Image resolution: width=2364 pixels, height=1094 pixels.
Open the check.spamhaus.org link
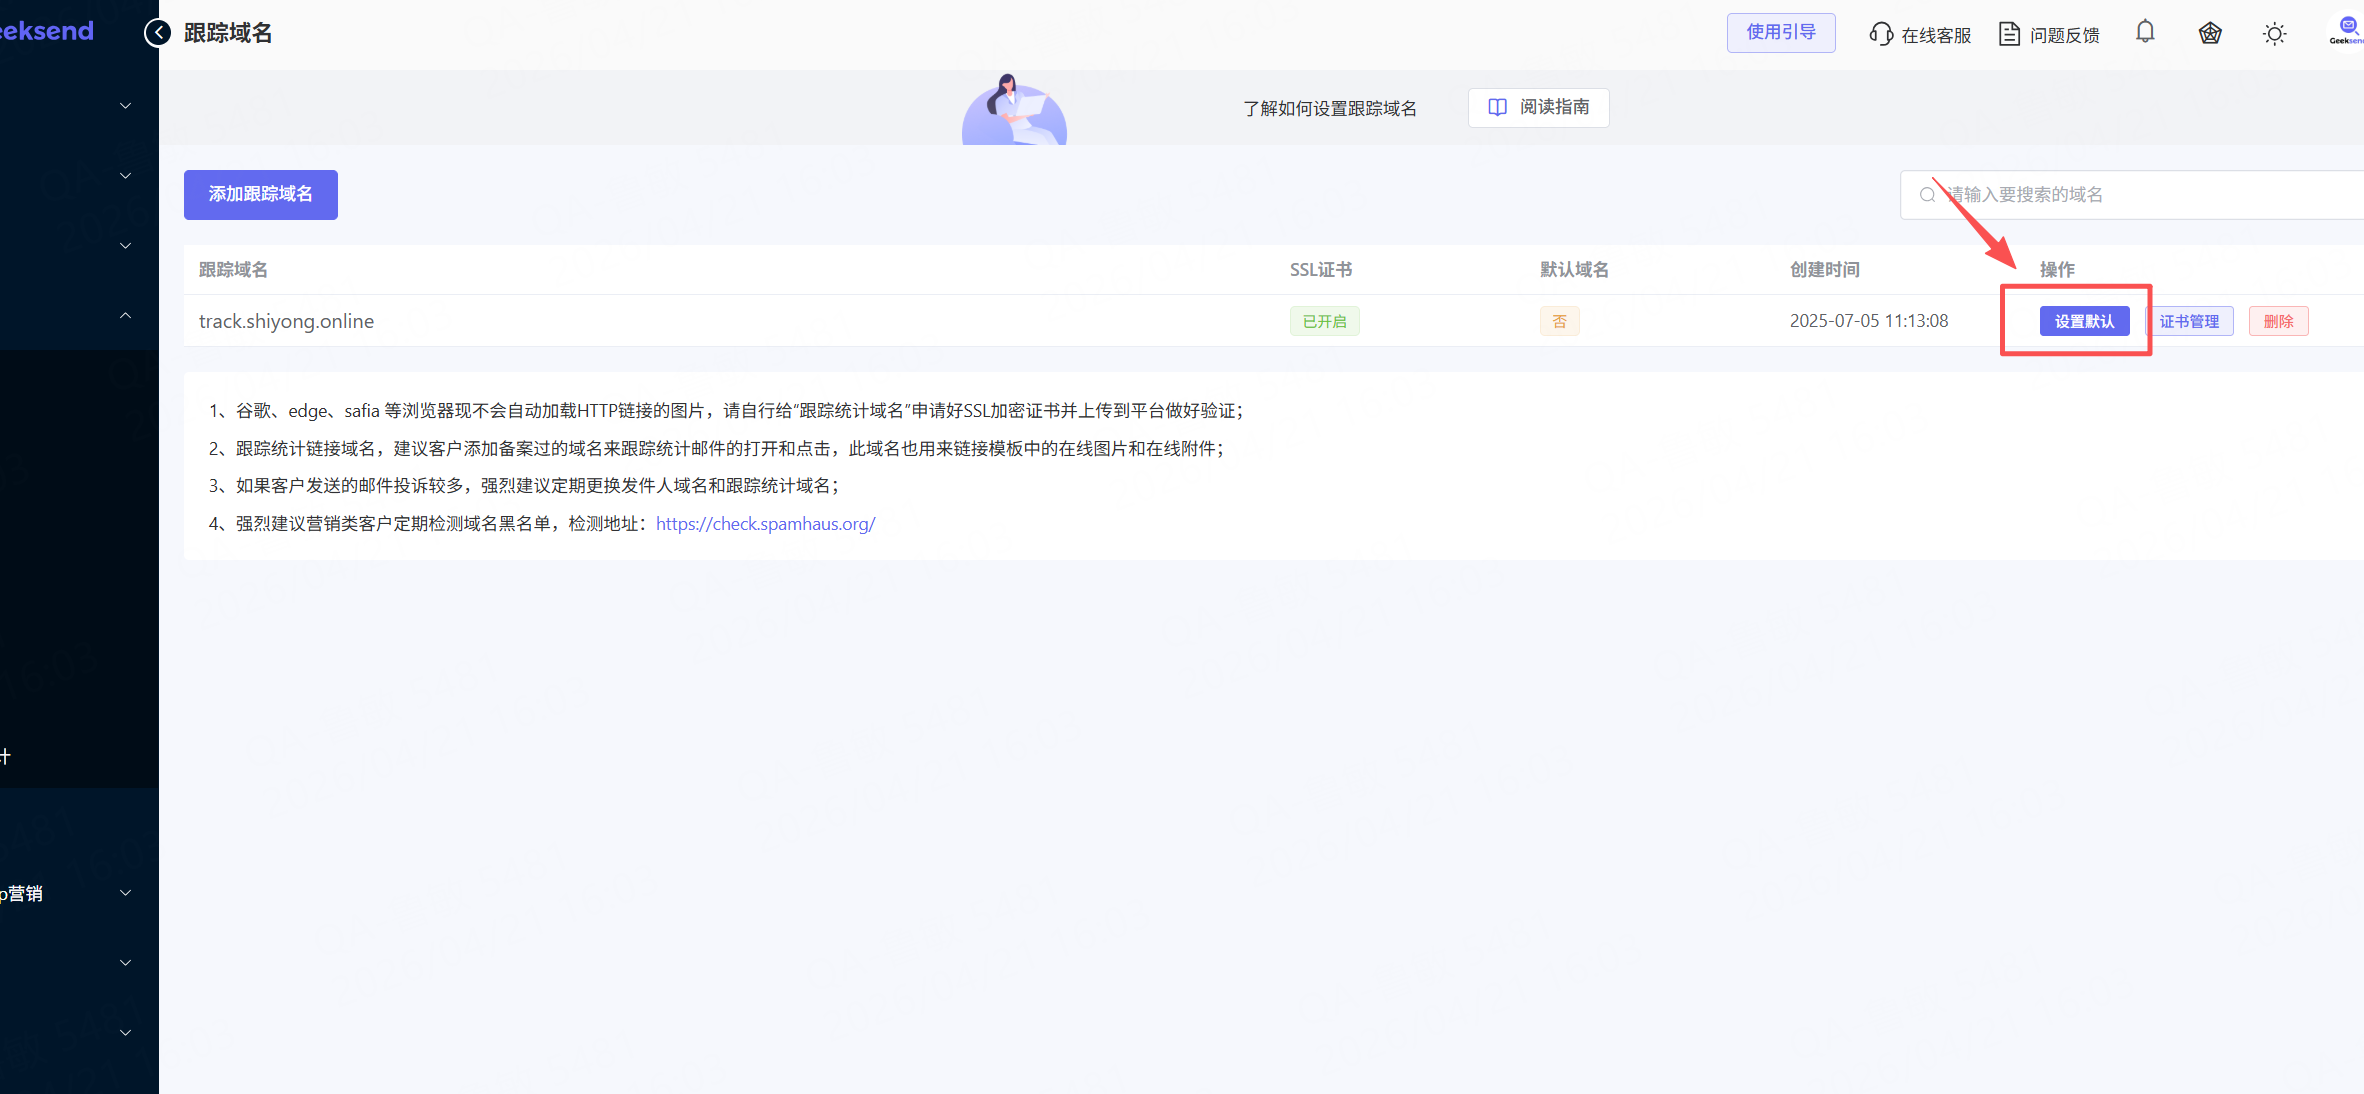pos(765,524)
